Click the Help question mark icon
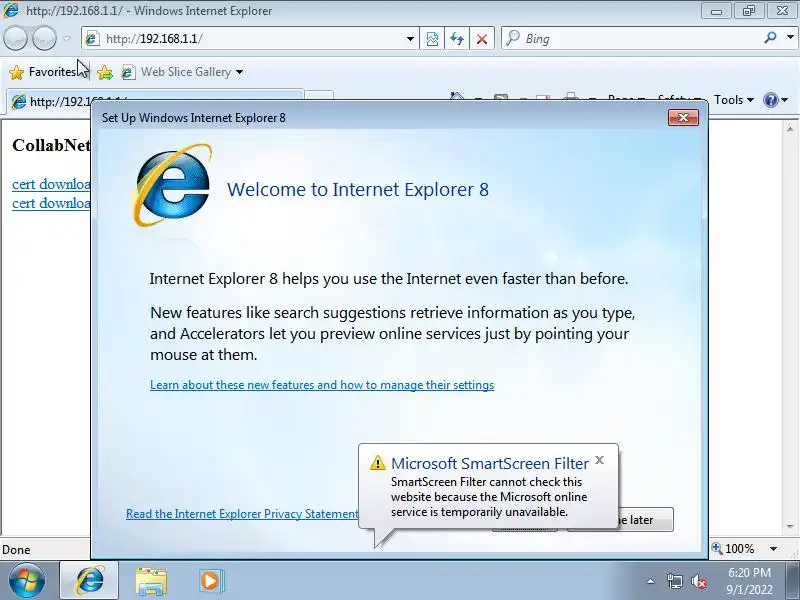The image size is (800, 600). click(770, 100)
